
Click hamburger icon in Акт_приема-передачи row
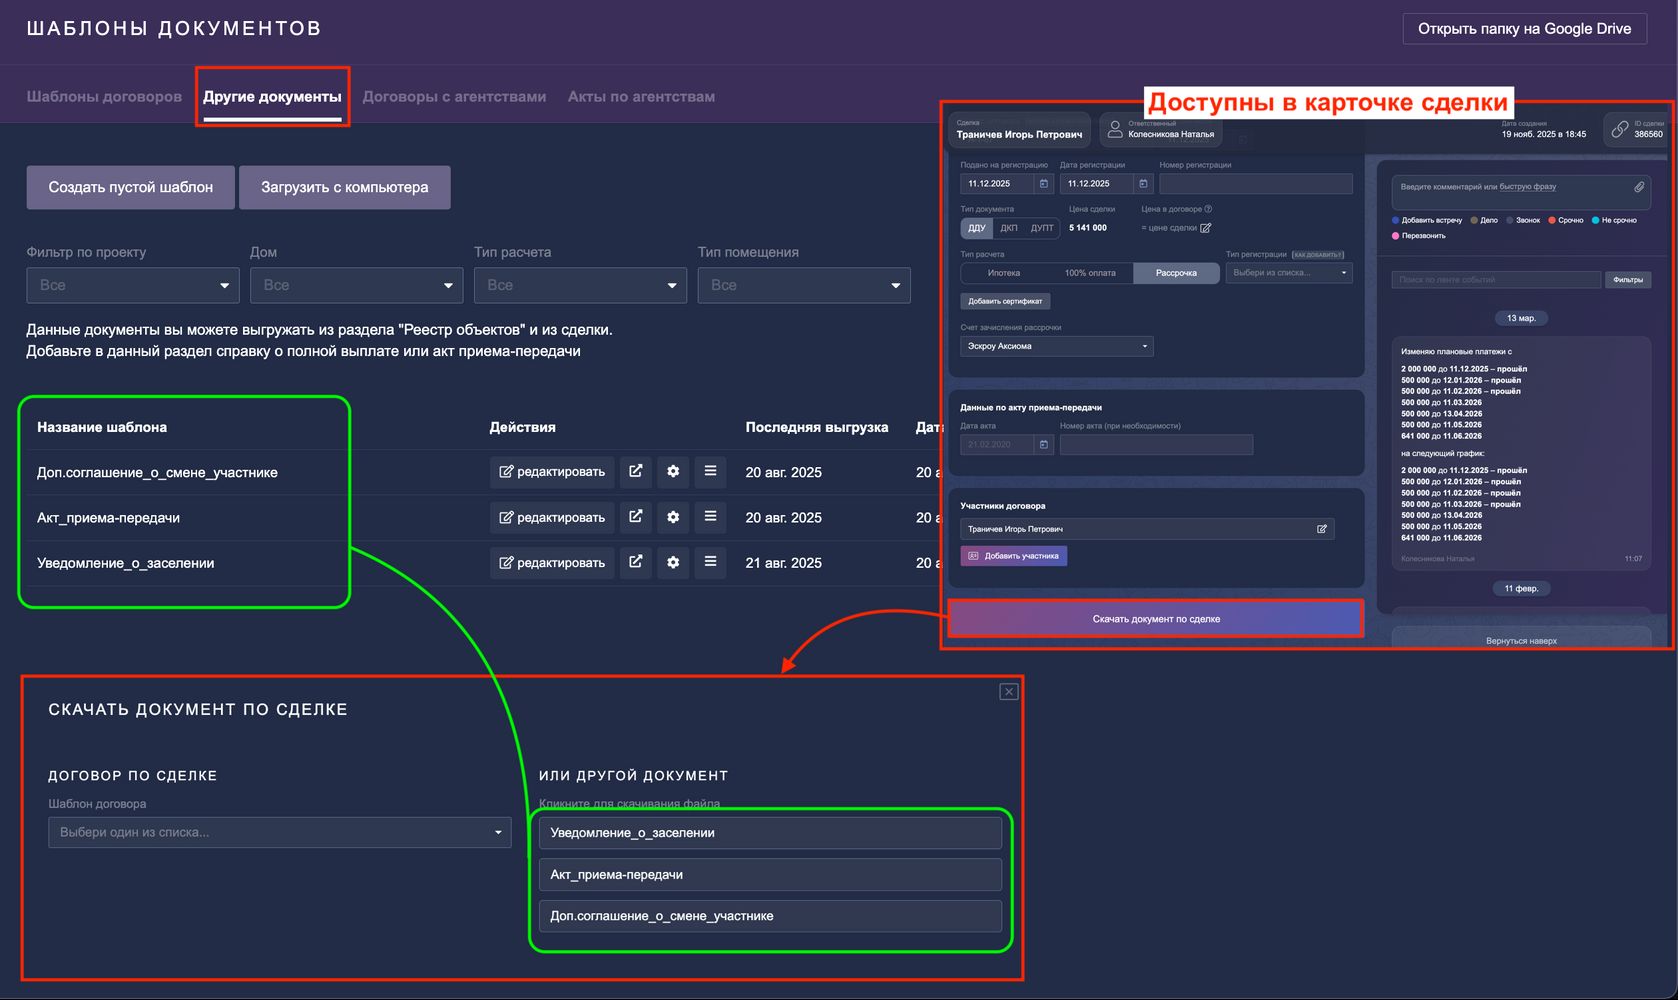[710, 517]
